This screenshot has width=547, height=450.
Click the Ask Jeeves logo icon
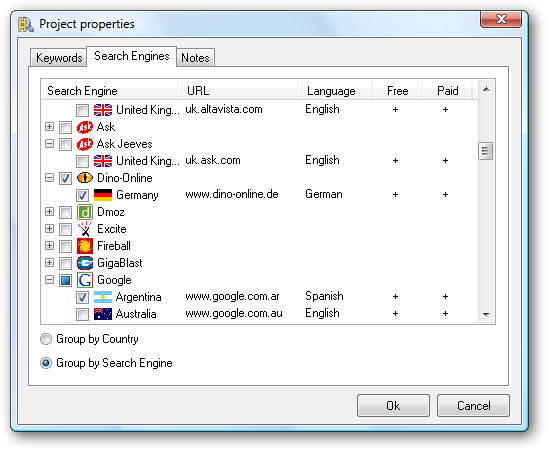pos(85,144)
